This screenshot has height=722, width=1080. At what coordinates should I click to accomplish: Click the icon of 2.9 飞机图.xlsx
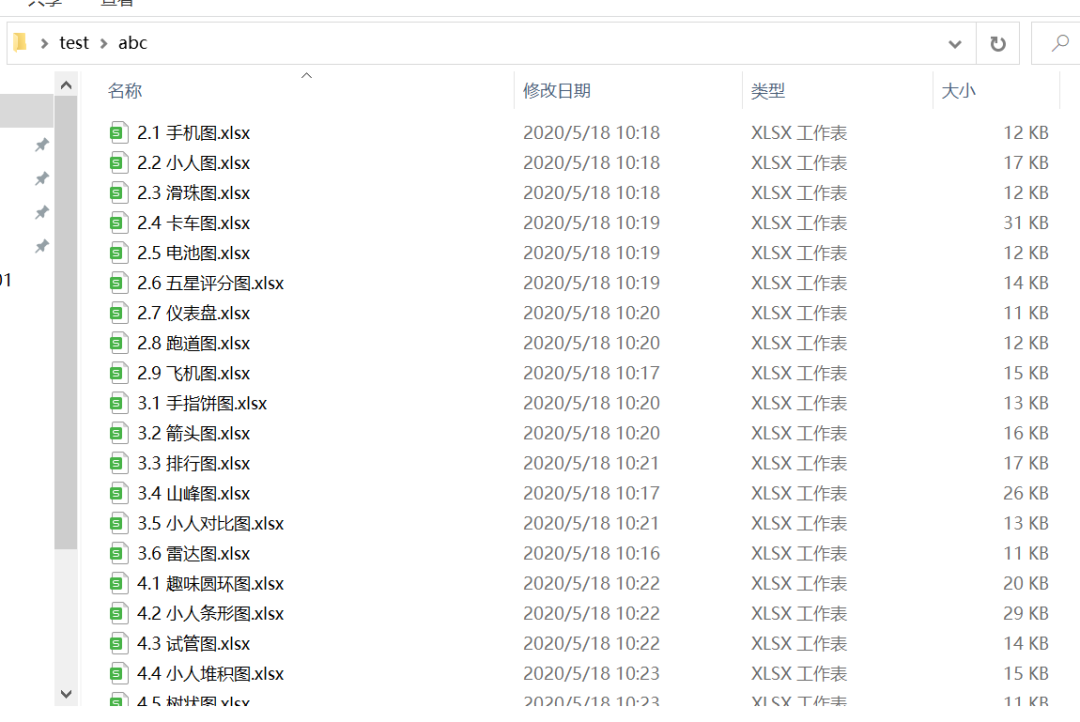(x=118, y=373)
